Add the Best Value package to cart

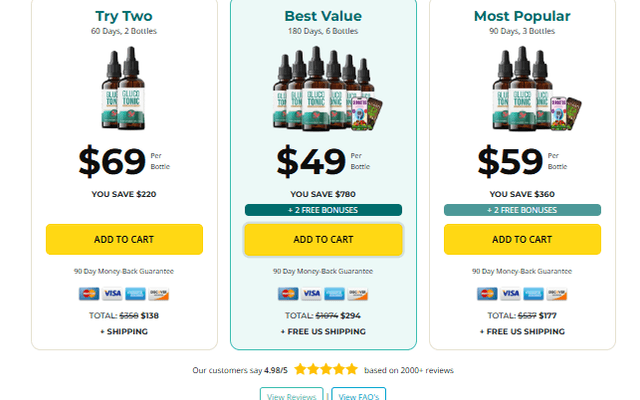pyautogui.click(x=323, y=239)
